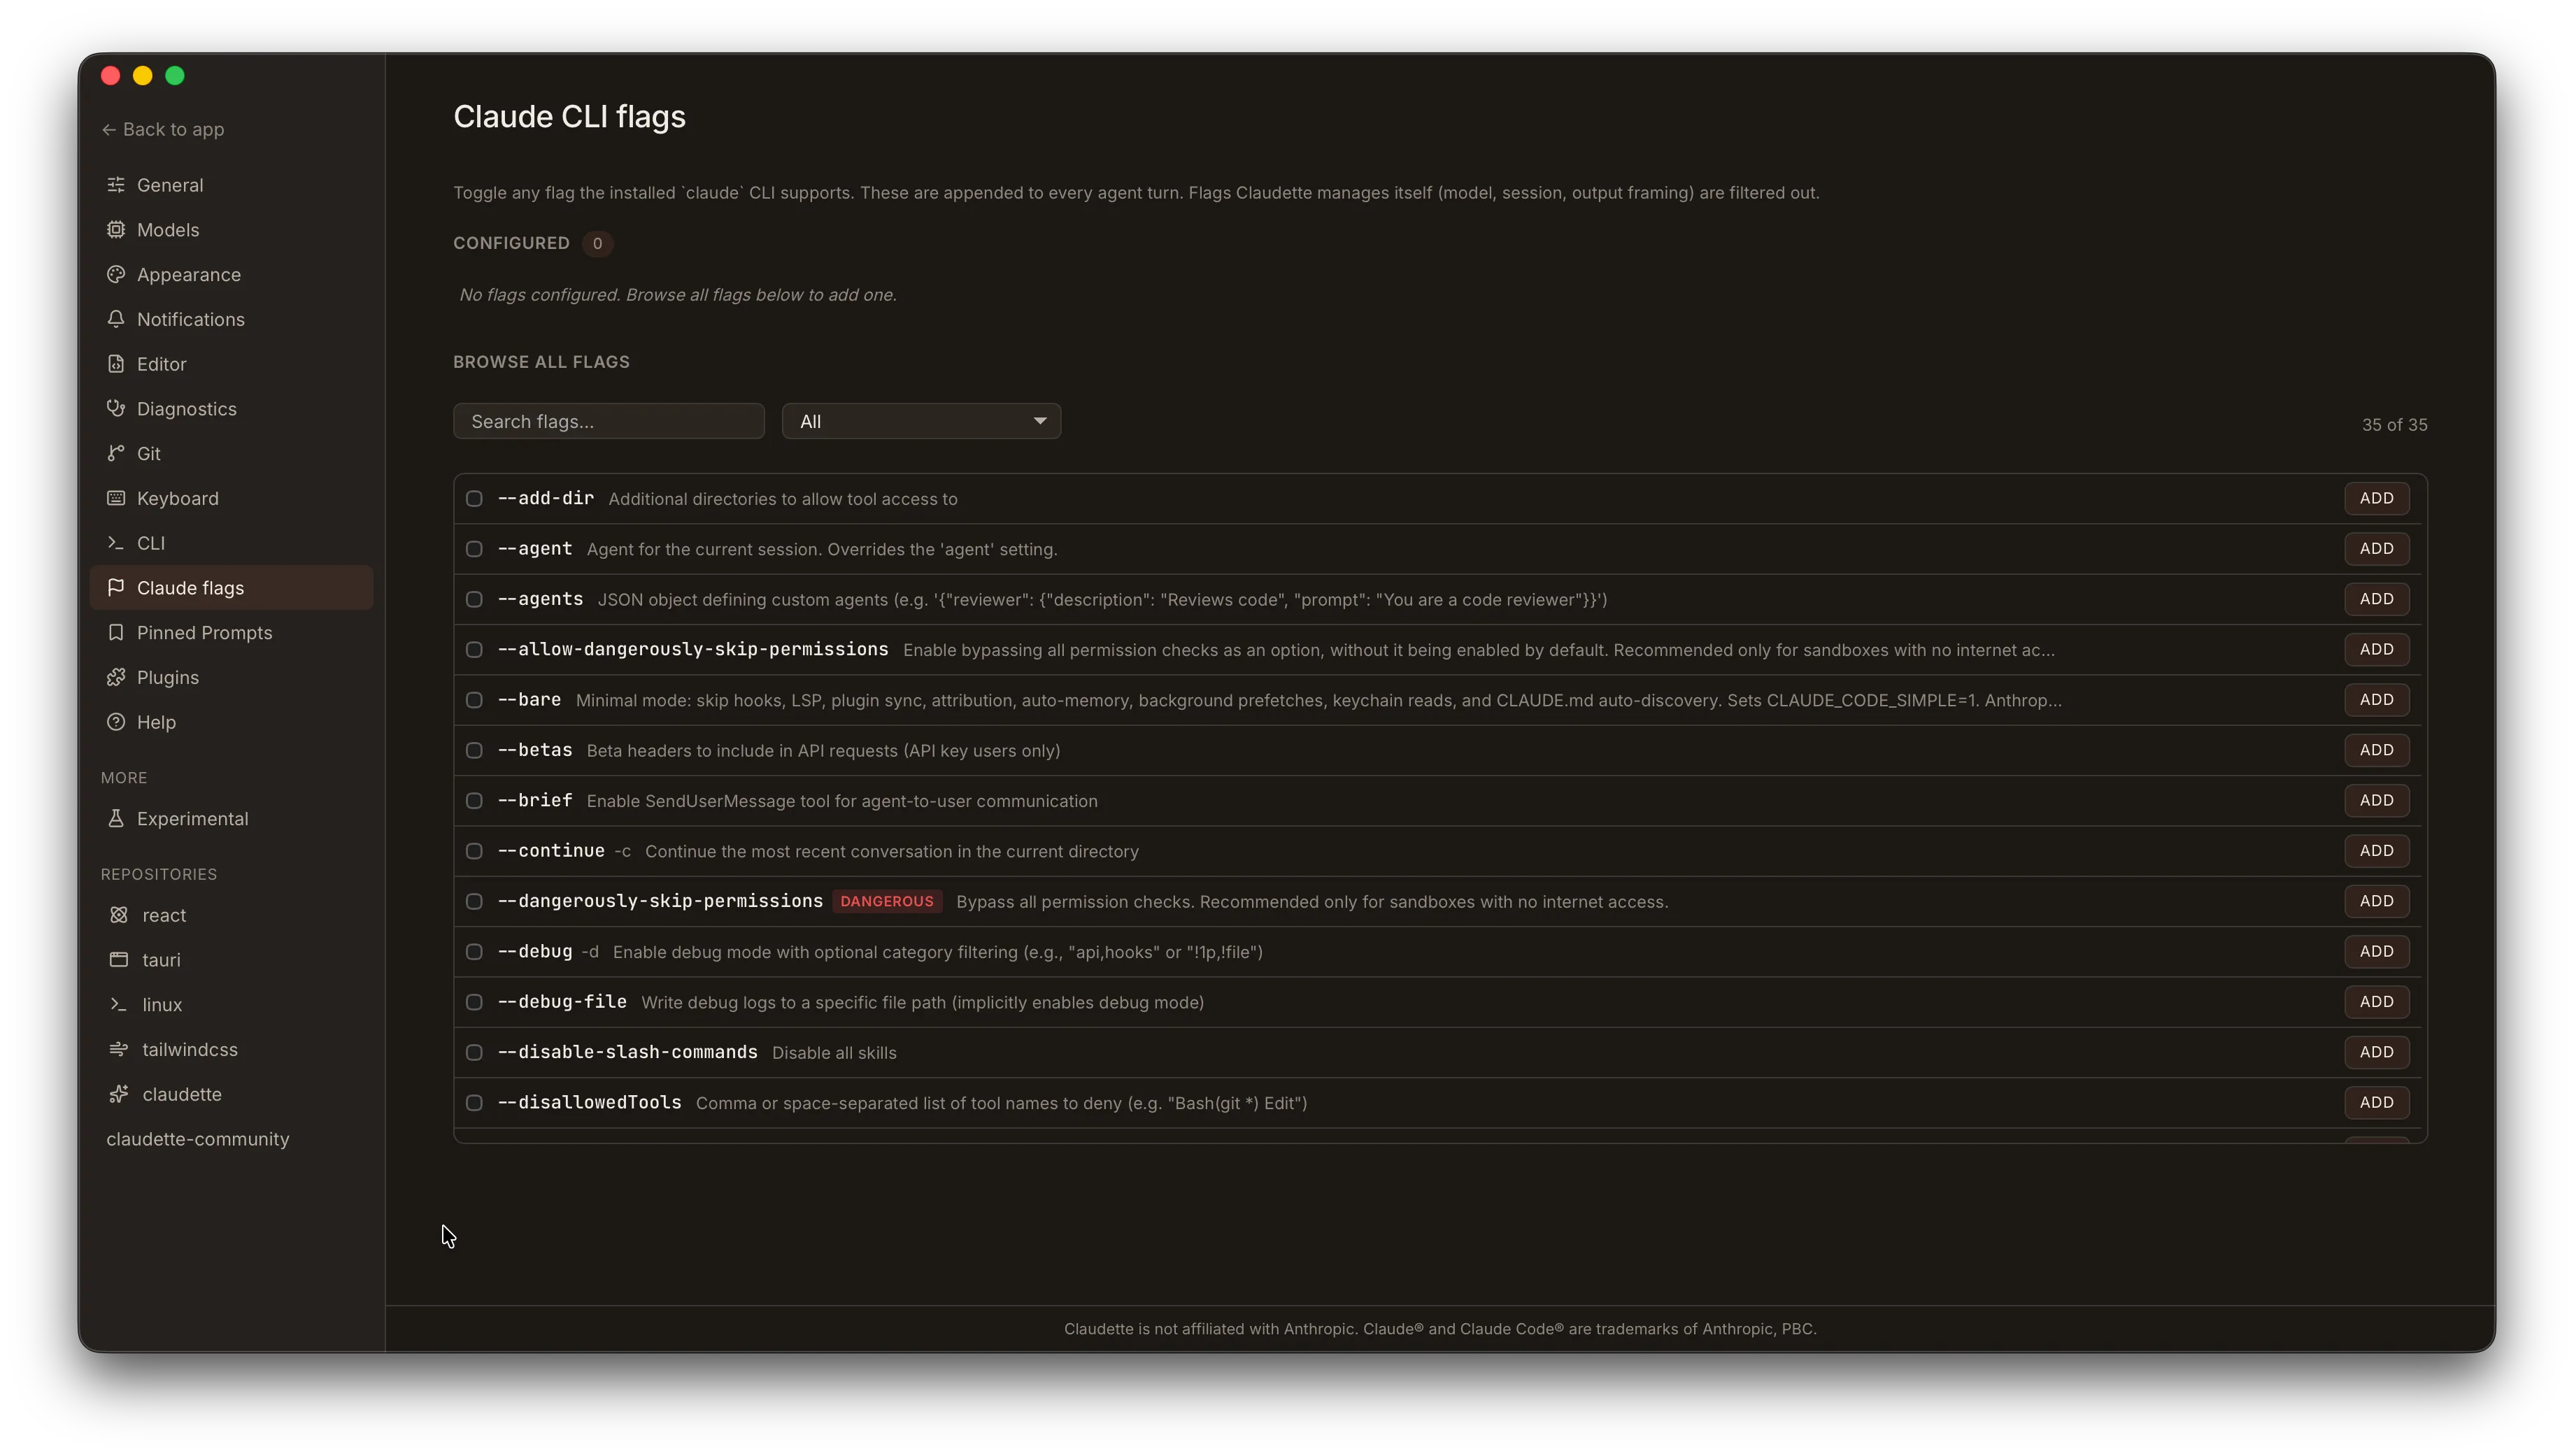Toggle the --disallowedTools checkbox
Screen dimensions: 2574x1456
(474, 1103)
